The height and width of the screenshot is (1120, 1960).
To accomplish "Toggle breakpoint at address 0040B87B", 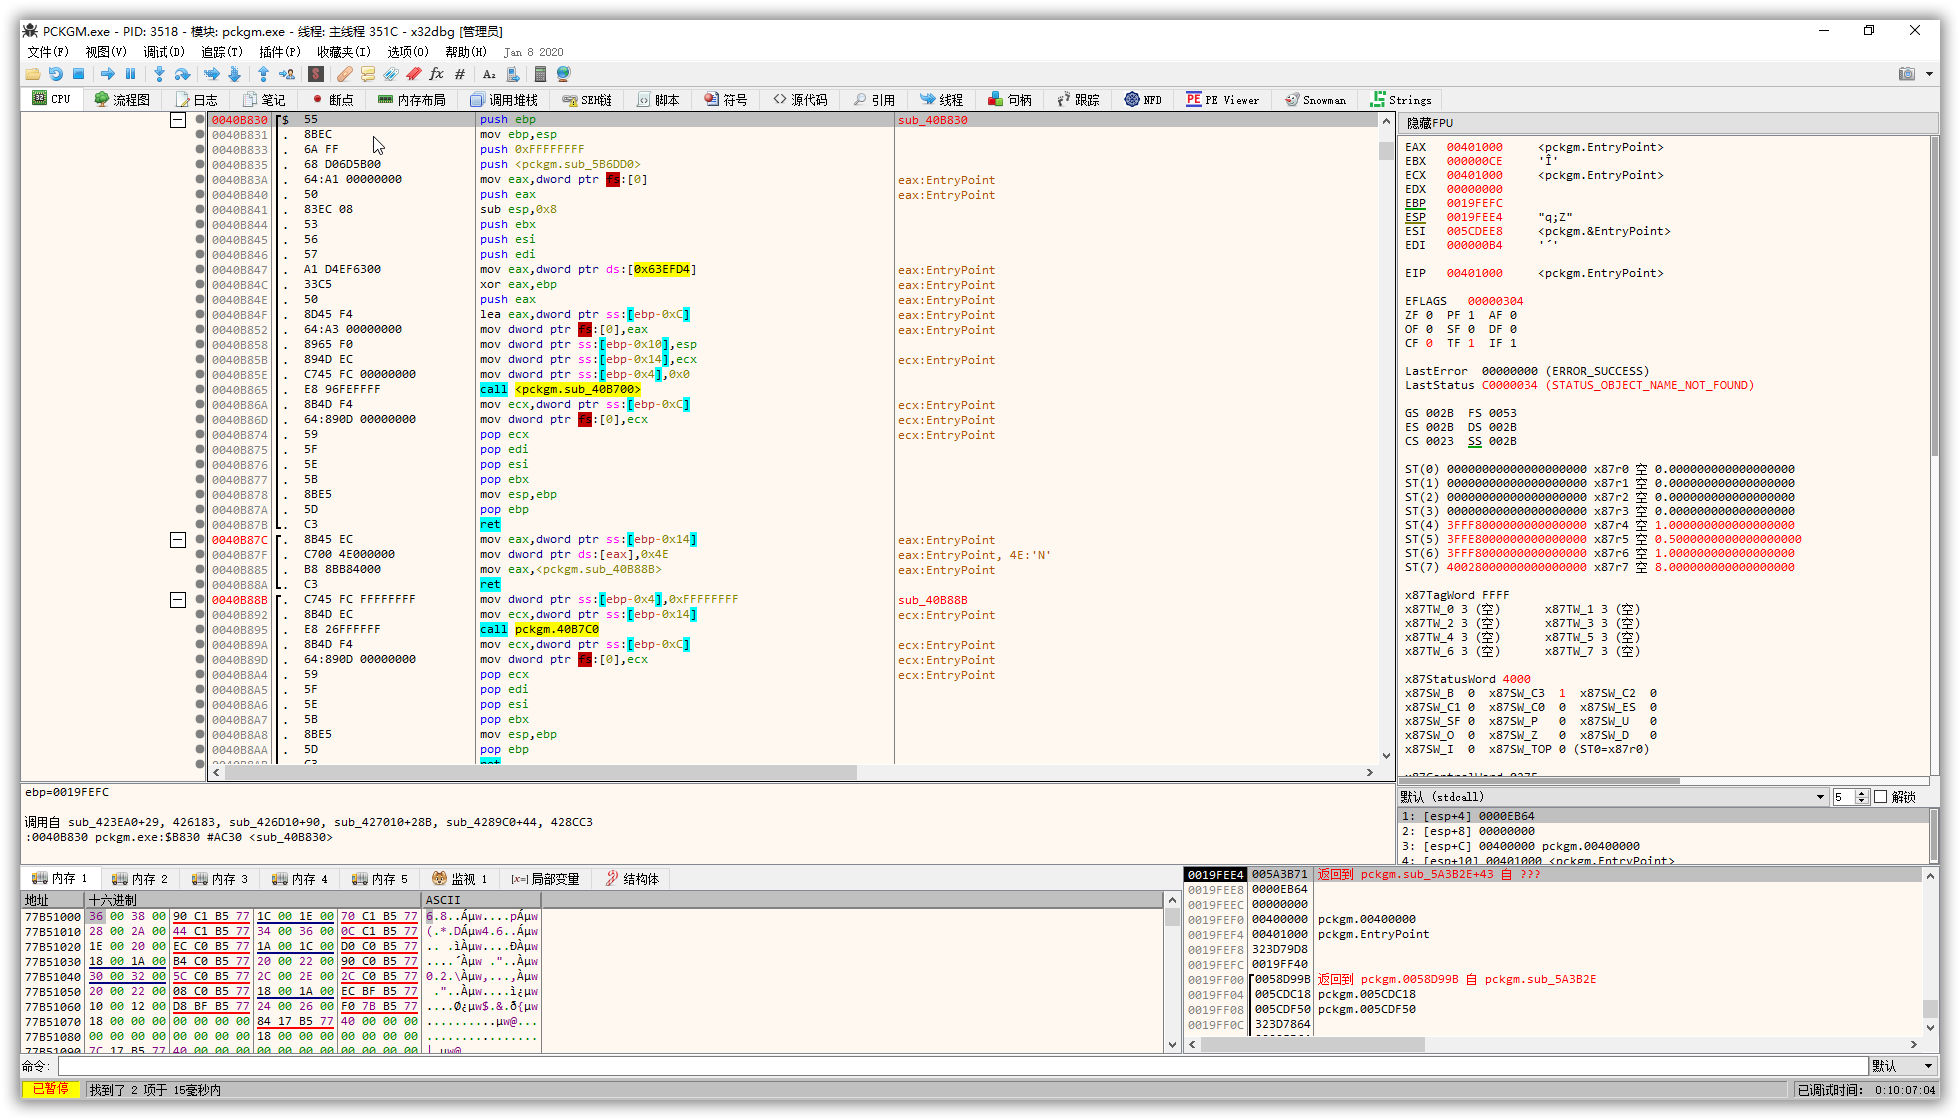I will click(x=200, y=525).
